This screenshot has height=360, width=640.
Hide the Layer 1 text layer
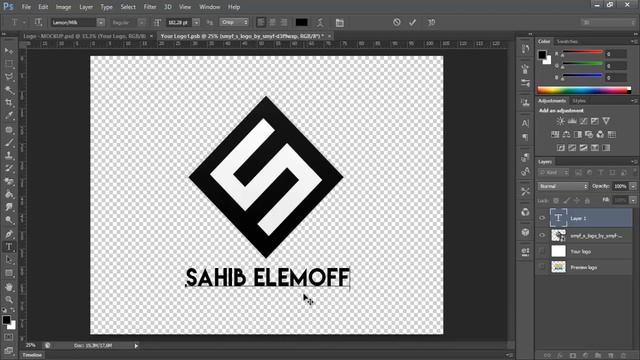coord(542,218)
